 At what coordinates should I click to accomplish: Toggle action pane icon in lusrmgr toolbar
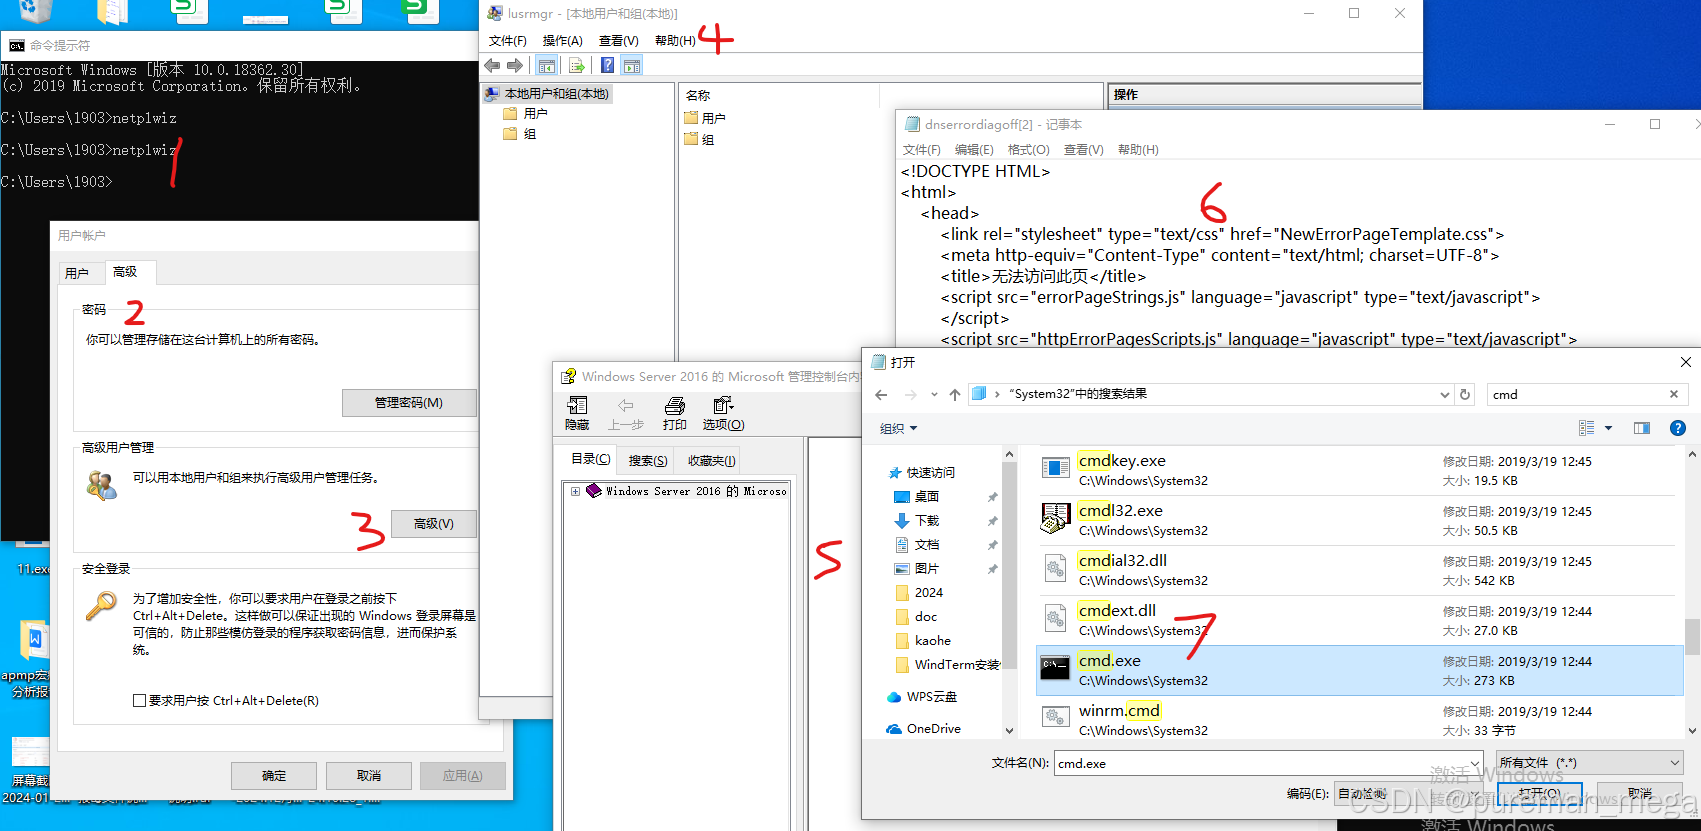point(632,65)
